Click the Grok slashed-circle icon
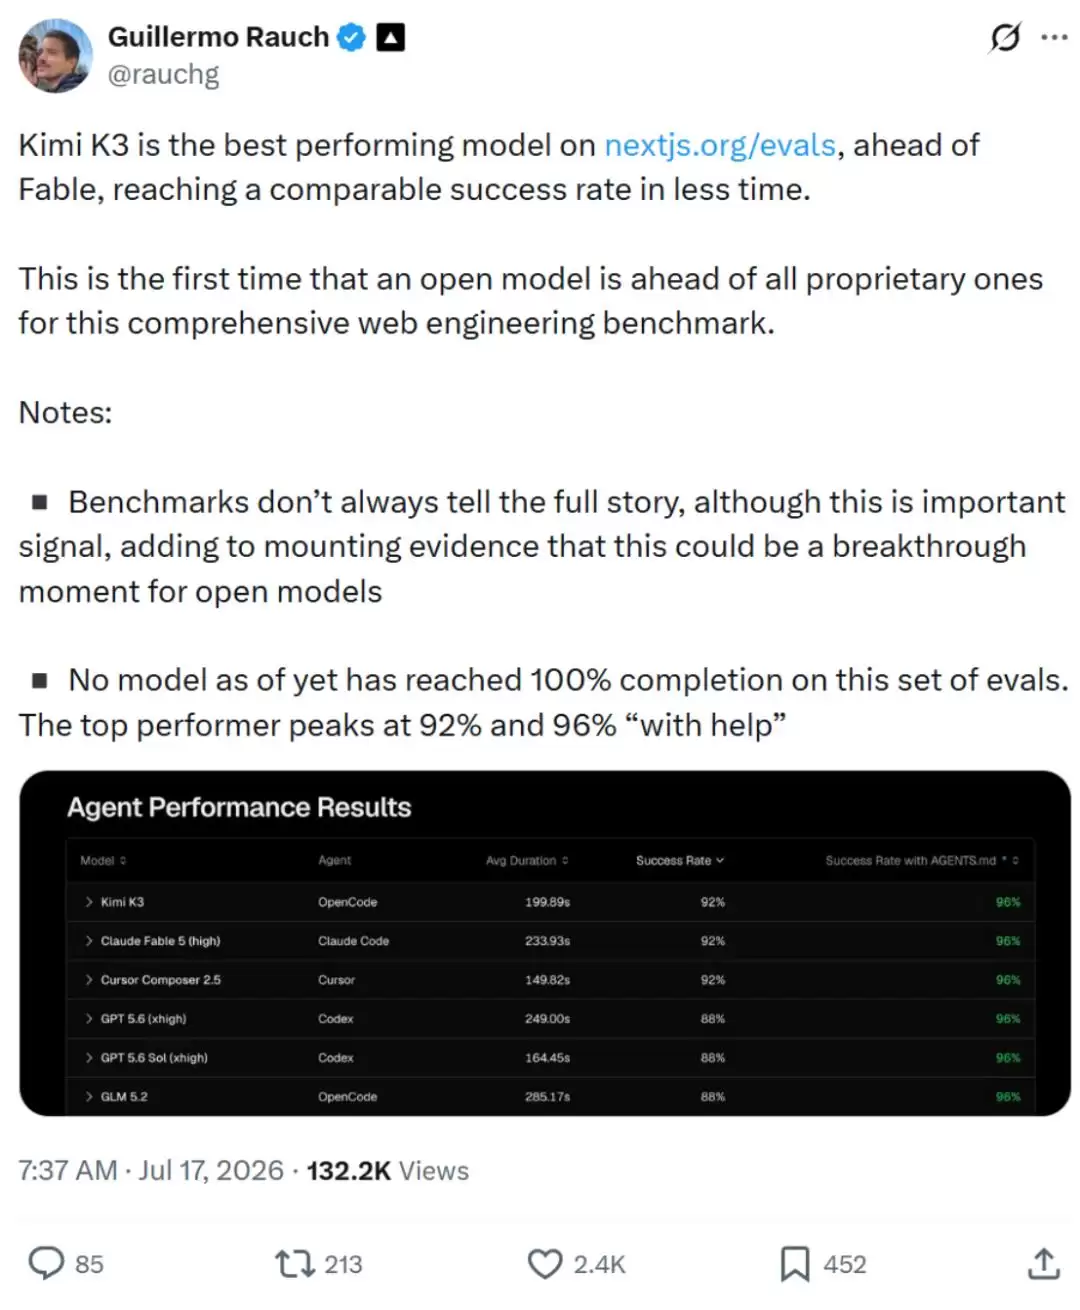The height and width of the screenshot is (1310, 1080). [x=1004, y=38]
